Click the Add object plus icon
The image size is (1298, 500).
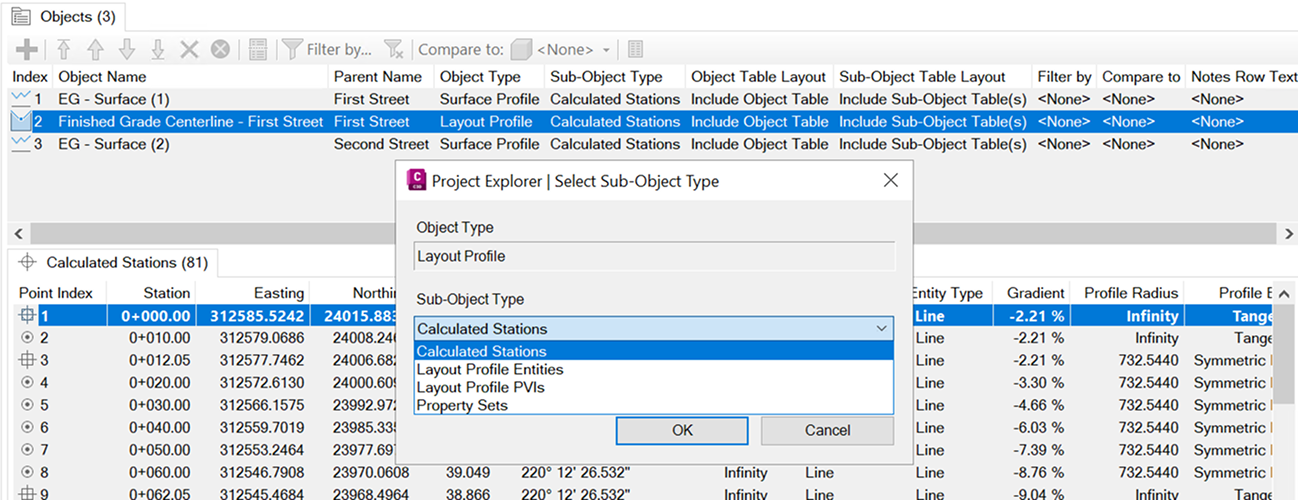[27, 49]
